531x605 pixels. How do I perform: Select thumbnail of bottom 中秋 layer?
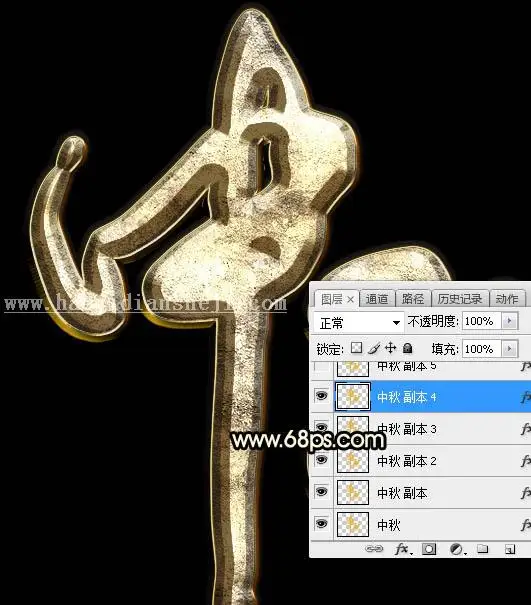click(x=353, y=525)
